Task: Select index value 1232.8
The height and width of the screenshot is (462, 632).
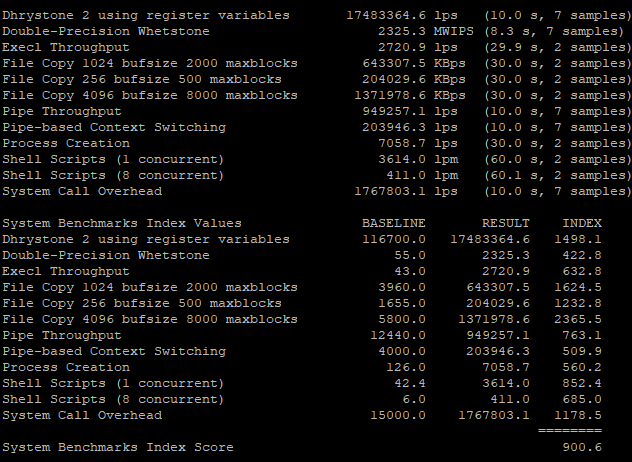Action: pyautogui.click(x=578, y=303)
